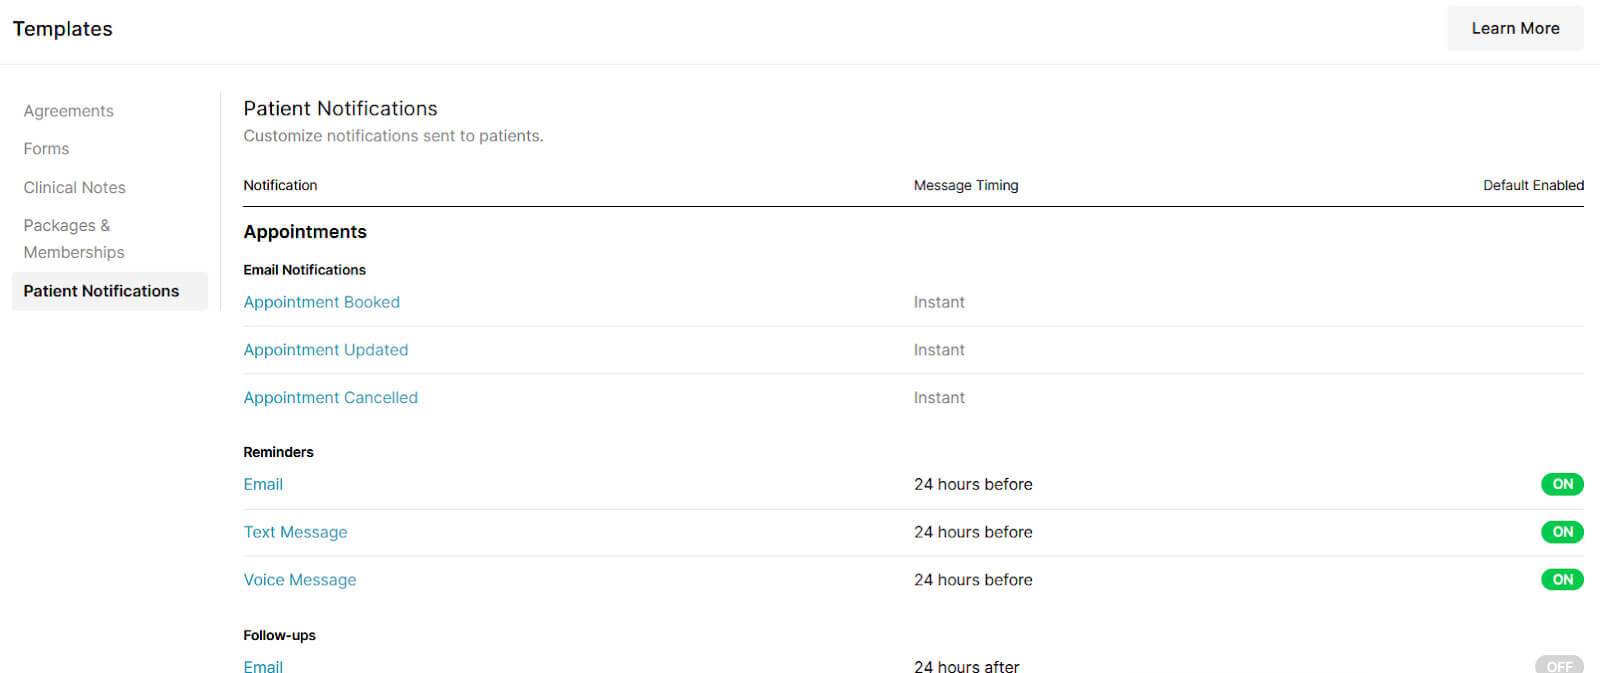Screen dimensions: 1600x673
Task: Click the Learn More button
Action: click(x=1514, y=28)
